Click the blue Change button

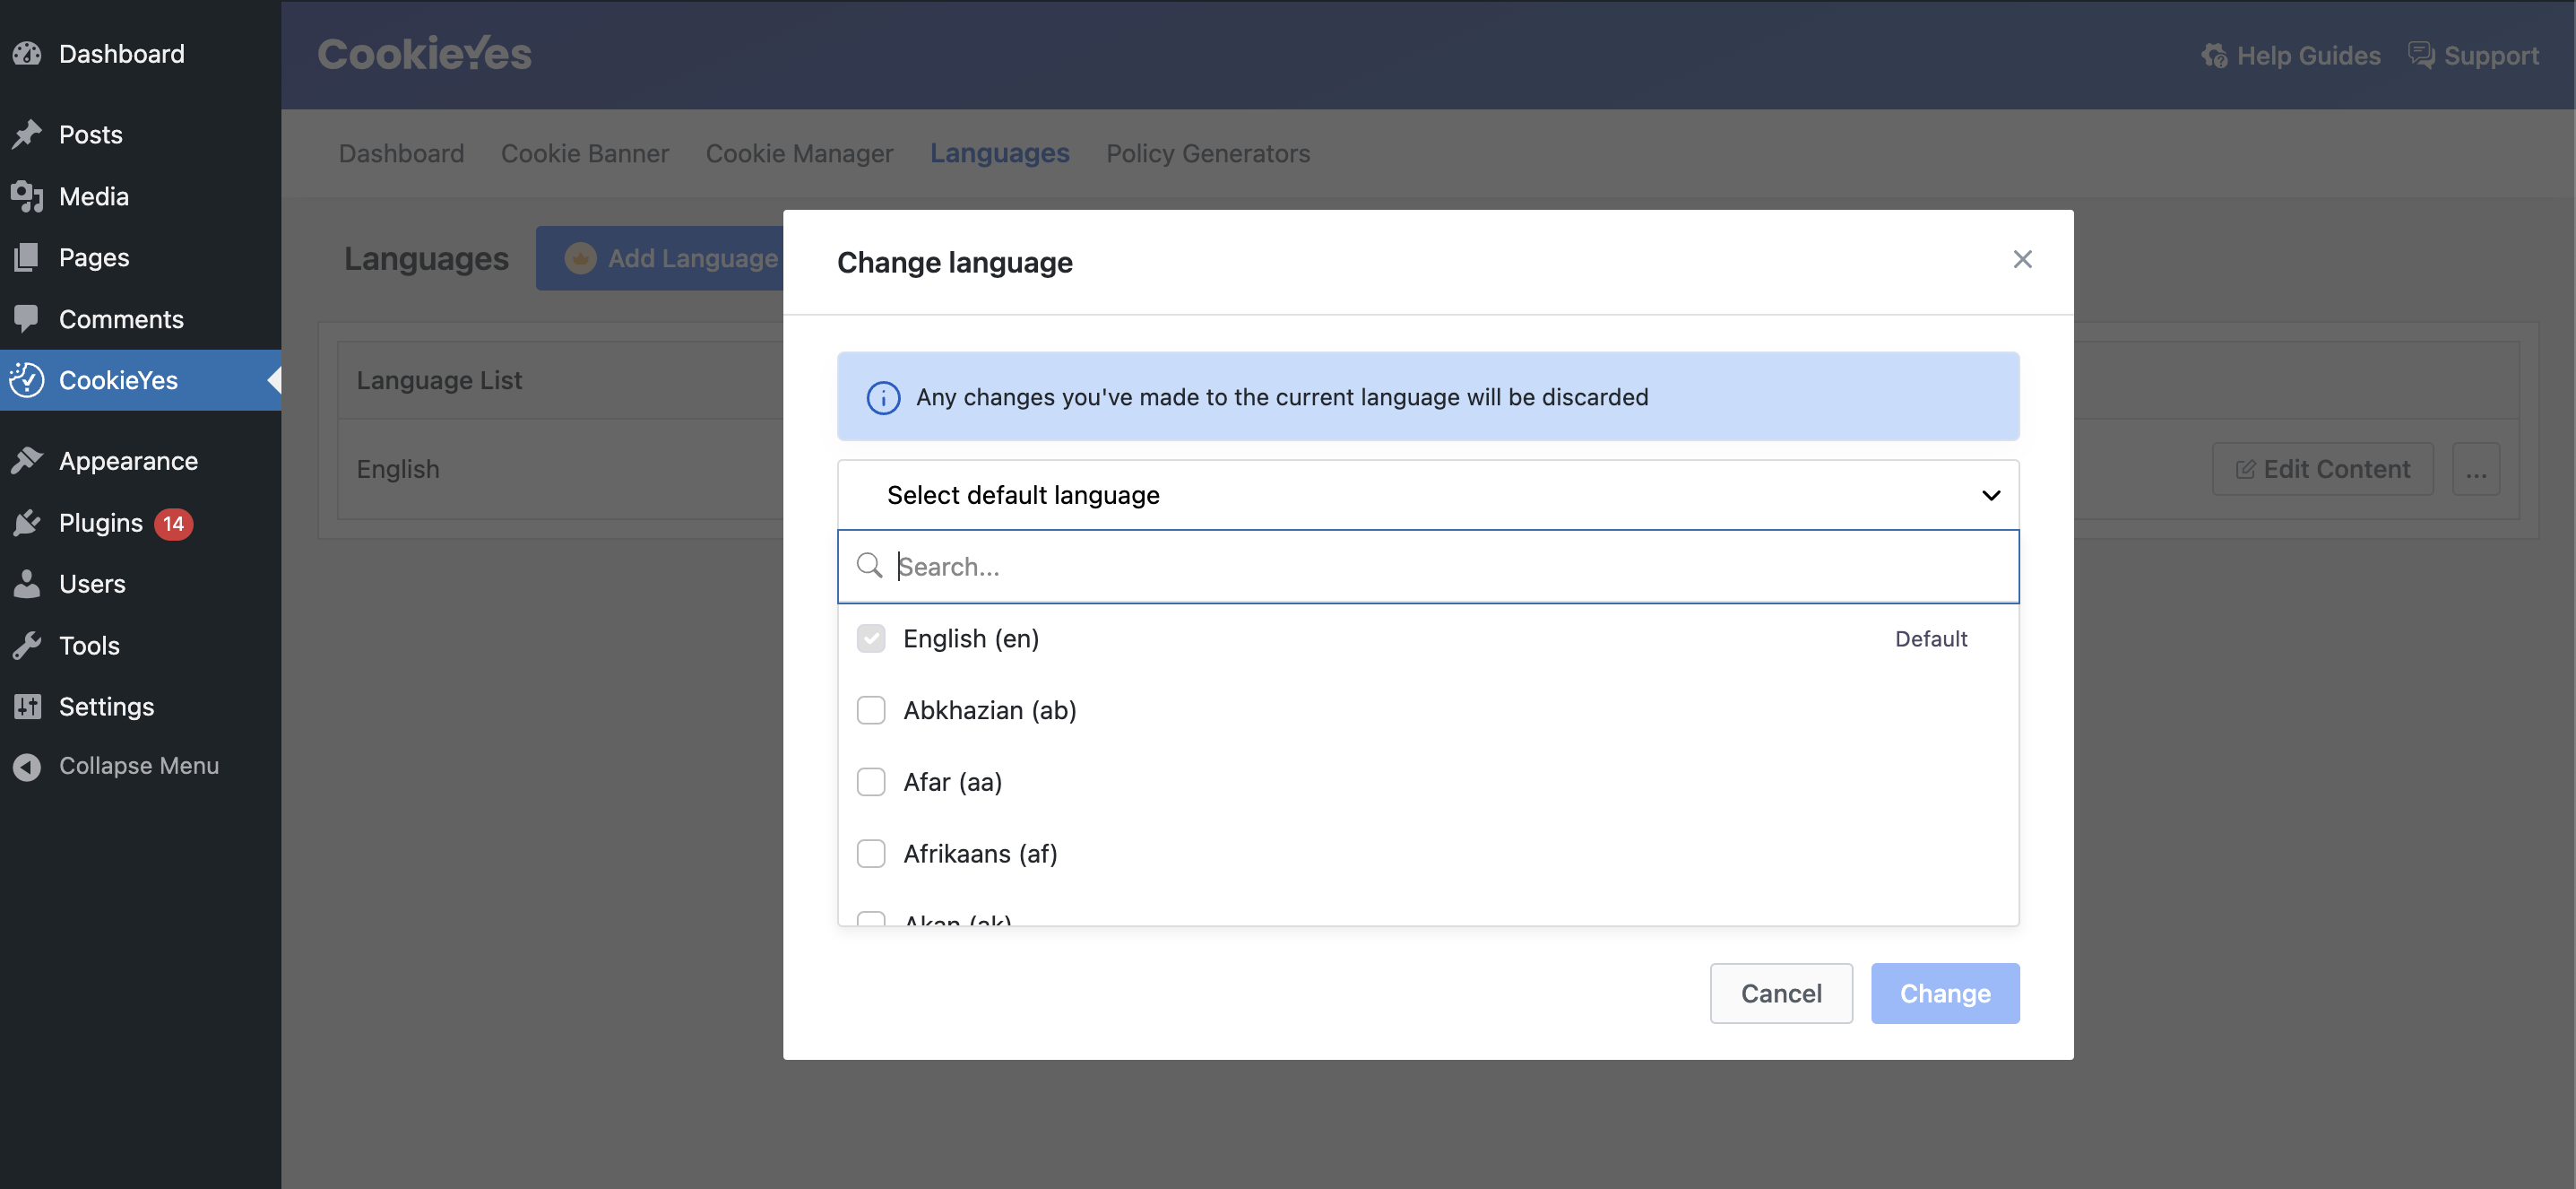pos(1944,993)
